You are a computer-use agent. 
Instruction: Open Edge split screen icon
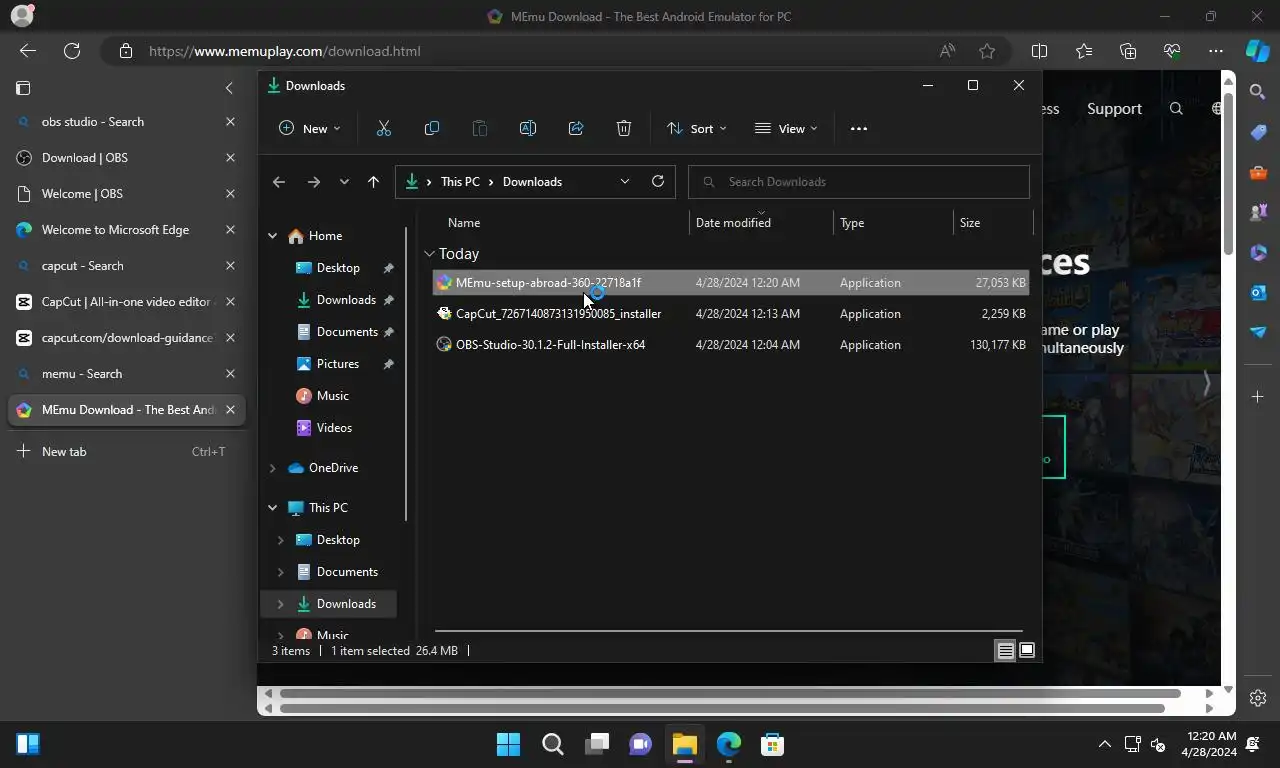(x=1039, y=51)
